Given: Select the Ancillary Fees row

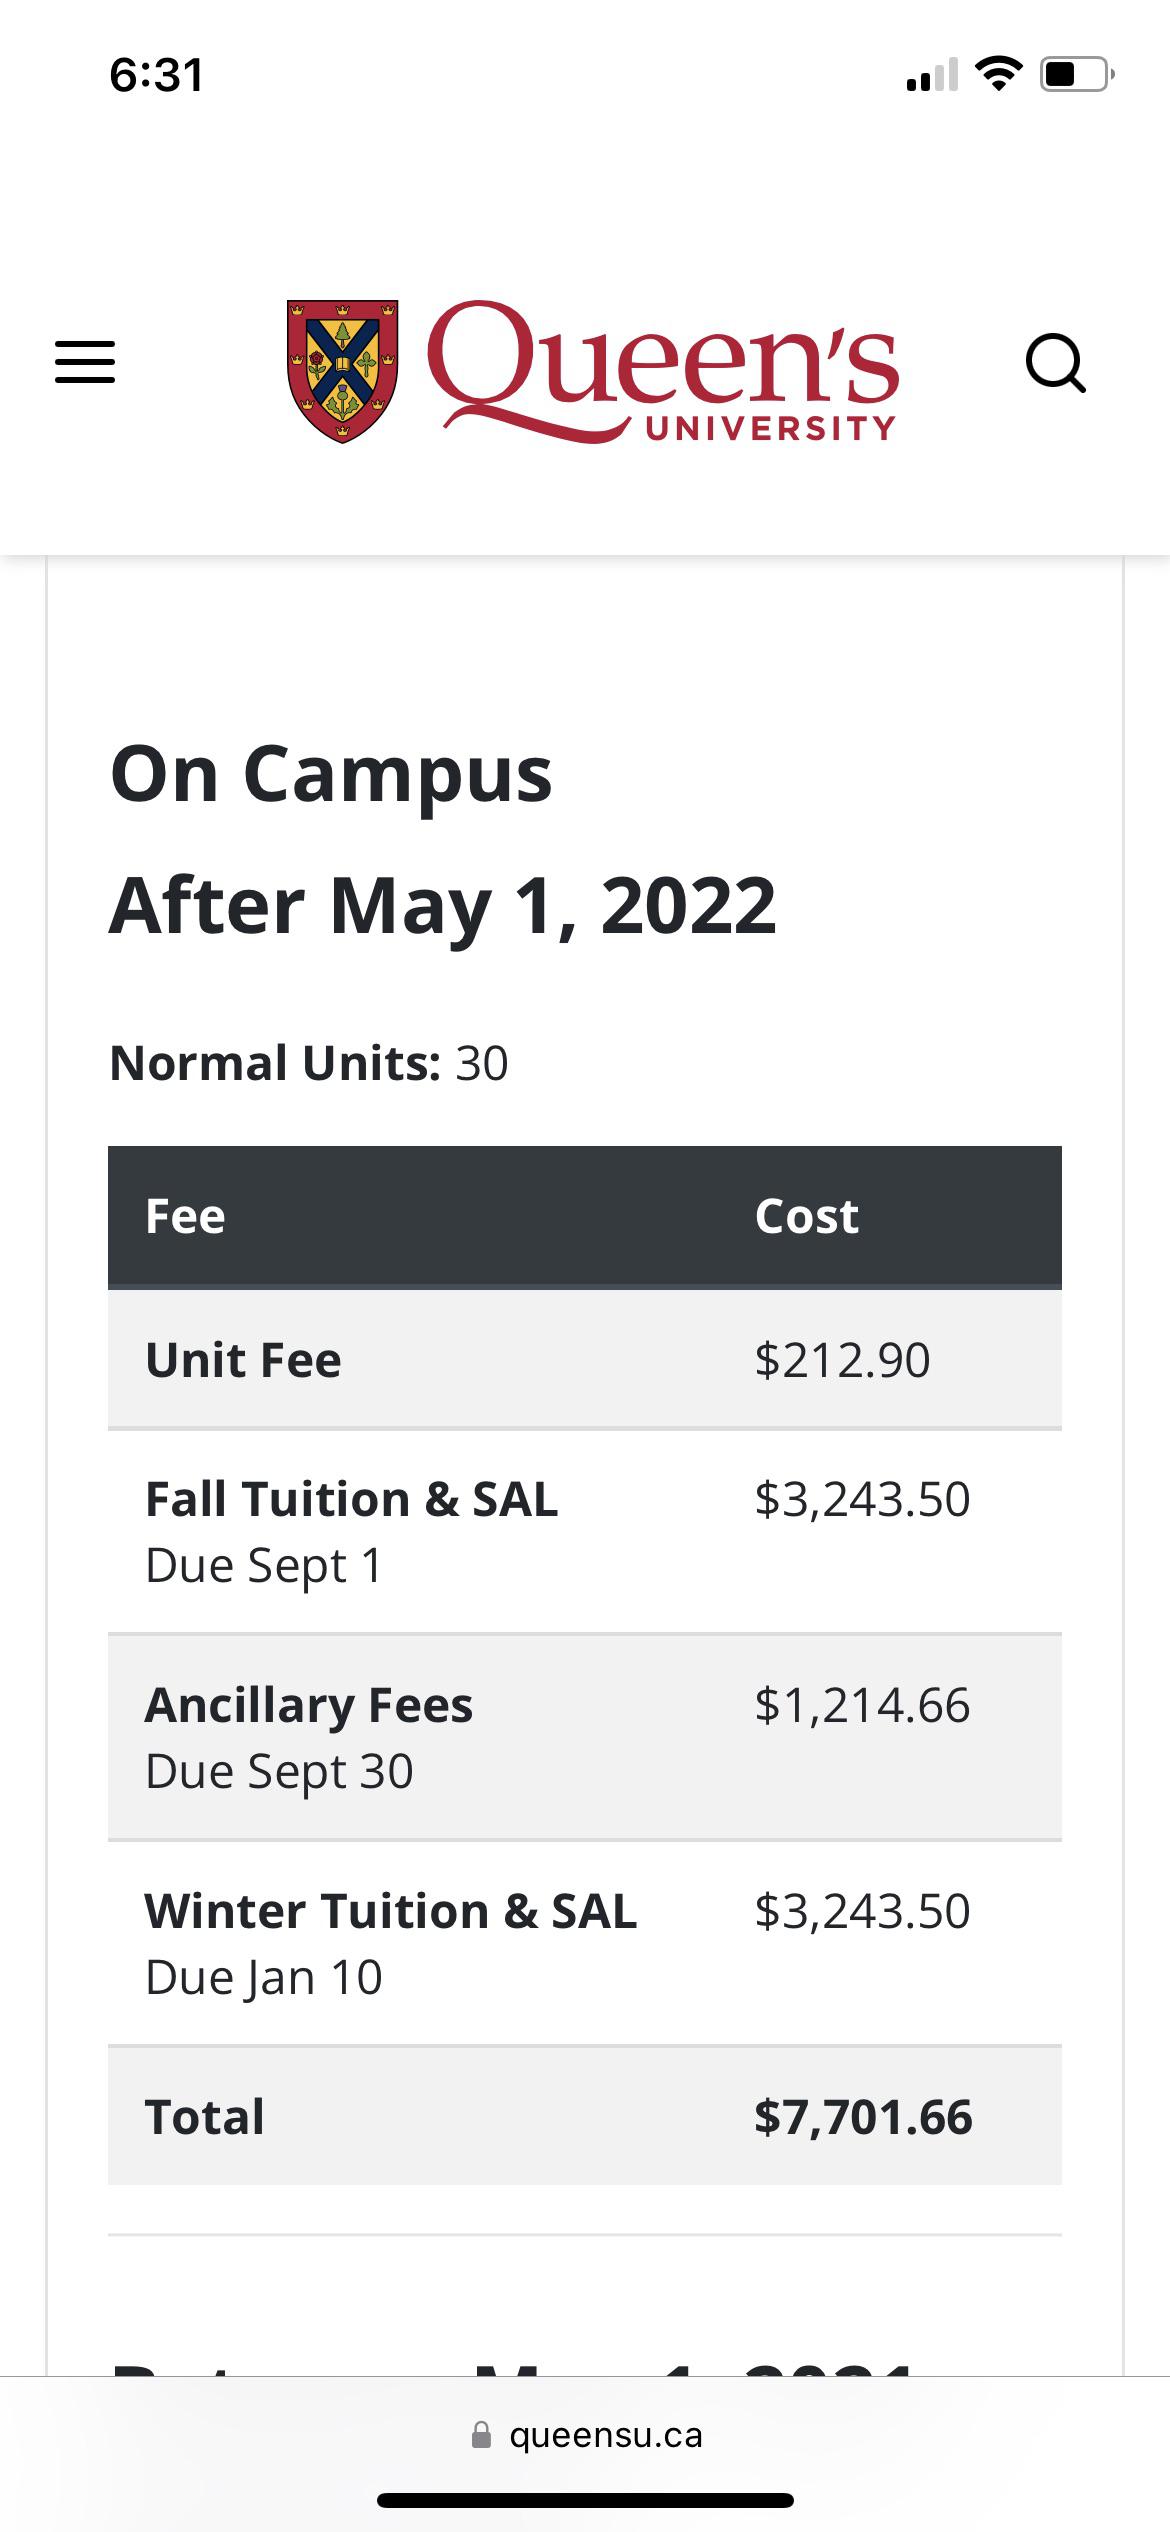Looking at the screenshot, I should 583,1737.
